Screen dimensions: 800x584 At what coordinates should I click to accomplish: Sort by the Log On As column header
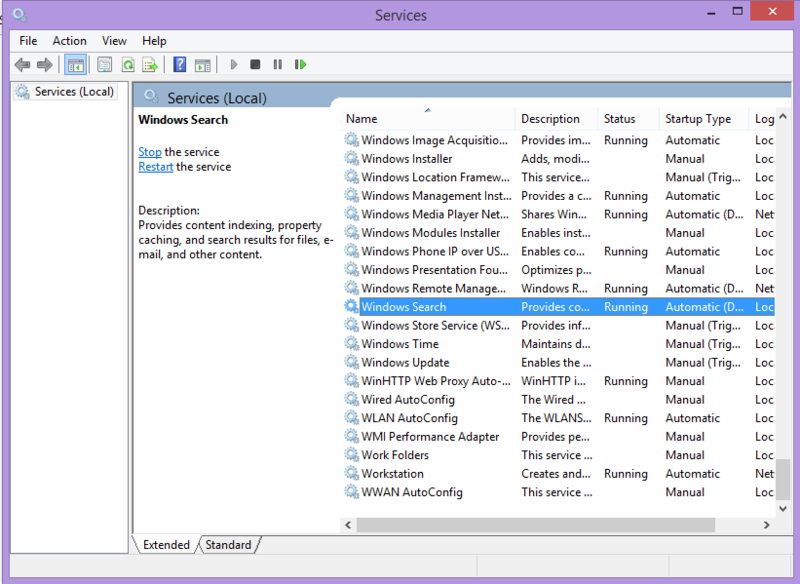(x=762, y=119)
